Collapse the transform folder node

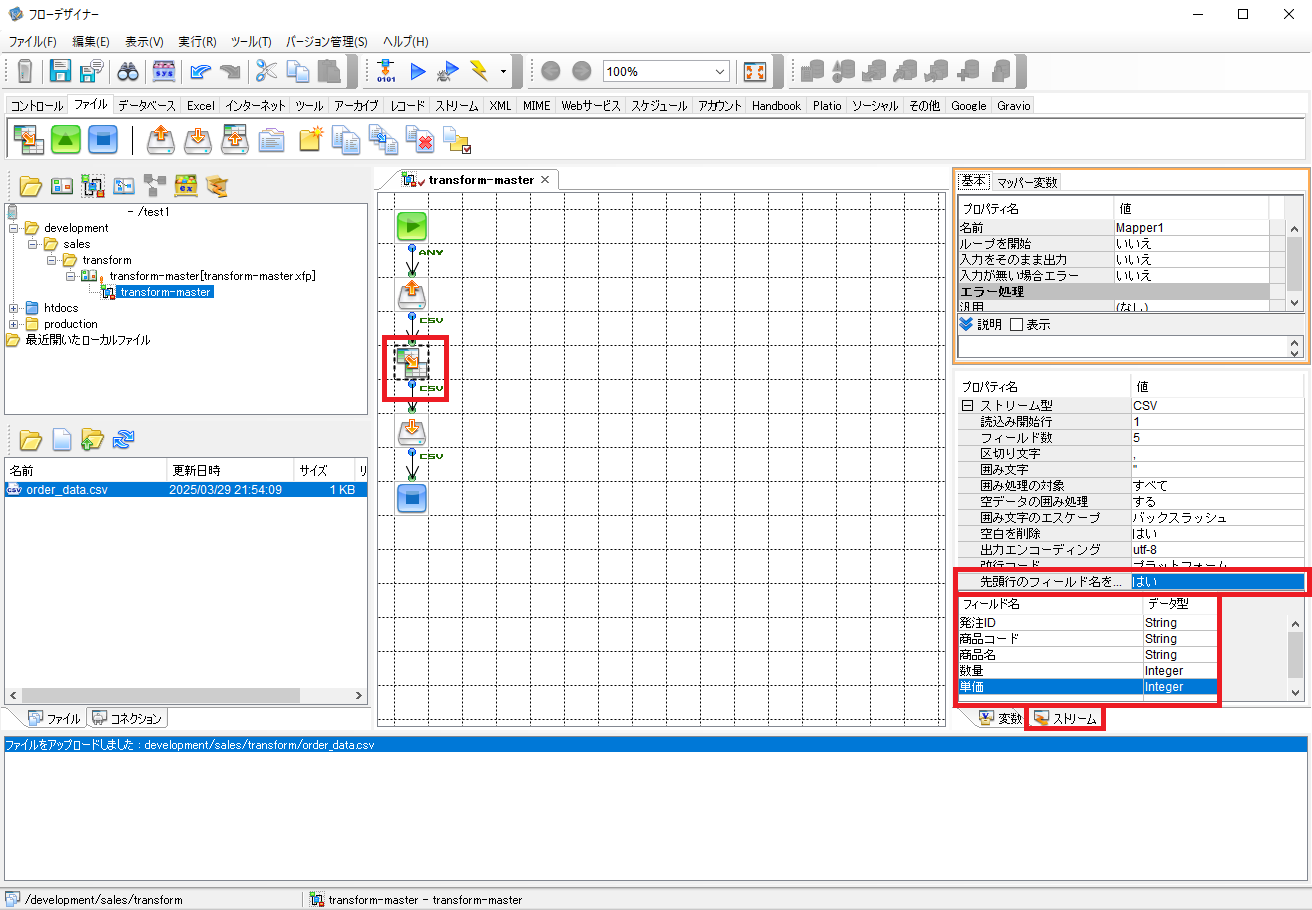[x=52, y=260]
